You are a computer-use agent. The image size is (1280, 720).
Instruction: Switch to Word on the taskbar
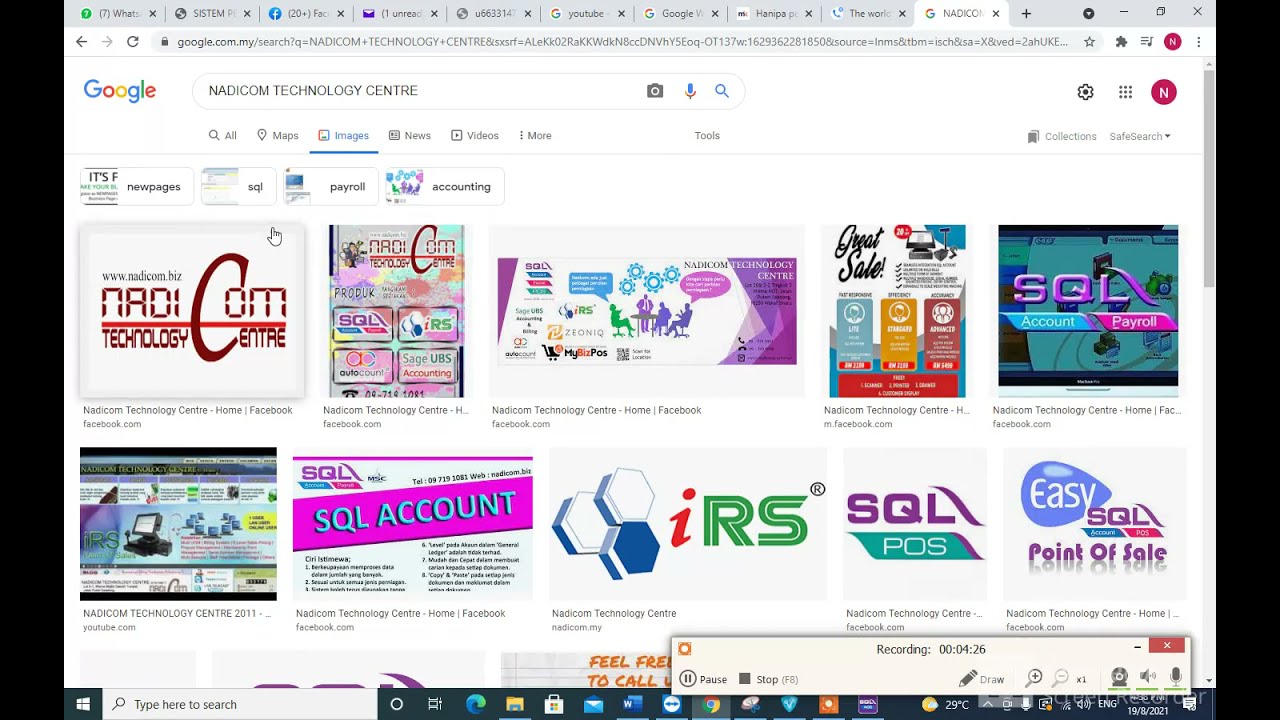[632, 704]
